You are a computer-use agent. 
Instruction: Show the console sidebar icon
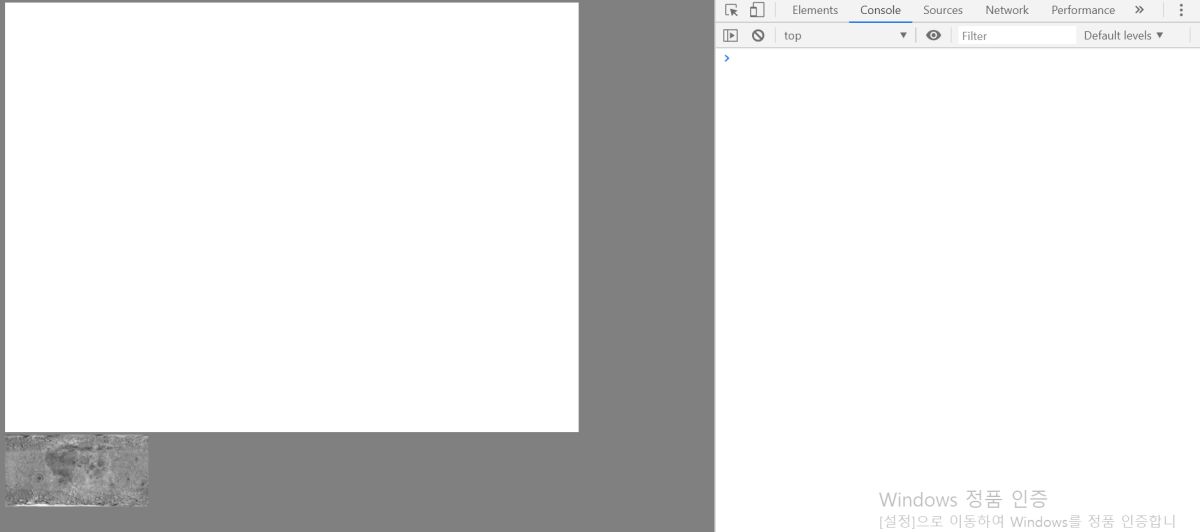click(731, 35)
